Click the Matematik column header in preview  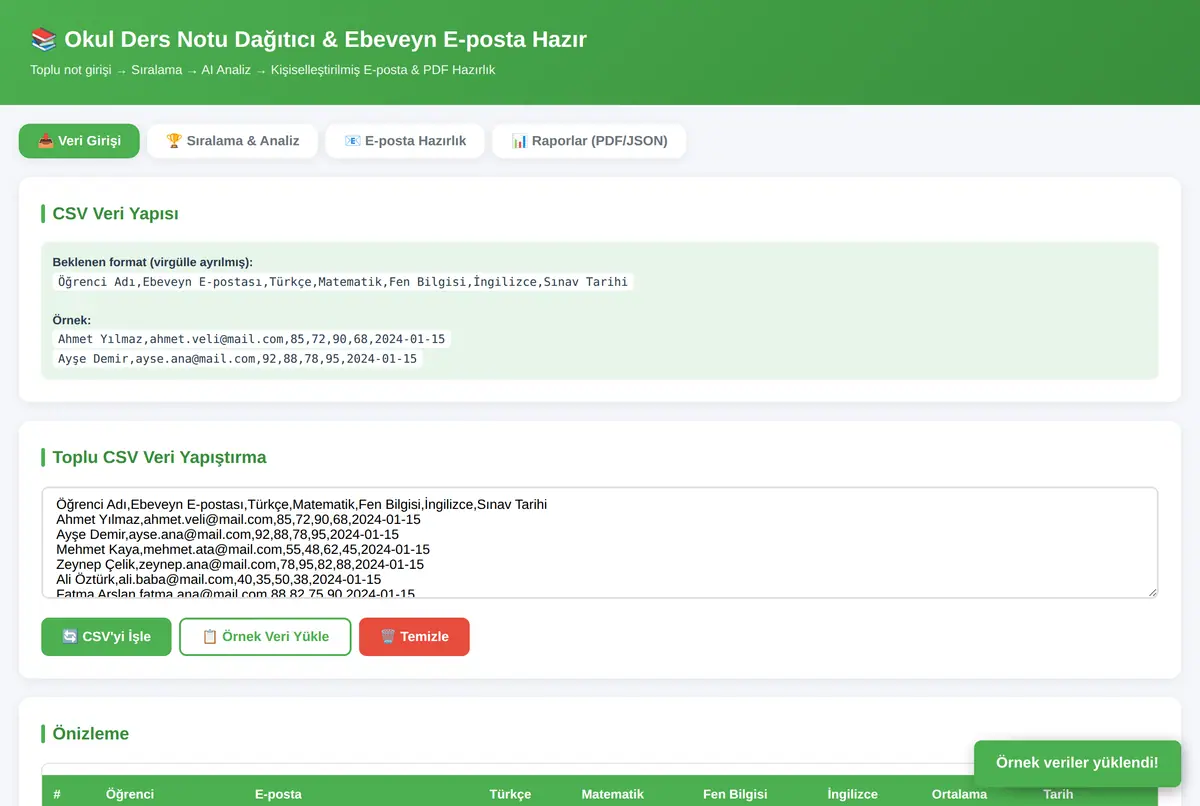612,794
